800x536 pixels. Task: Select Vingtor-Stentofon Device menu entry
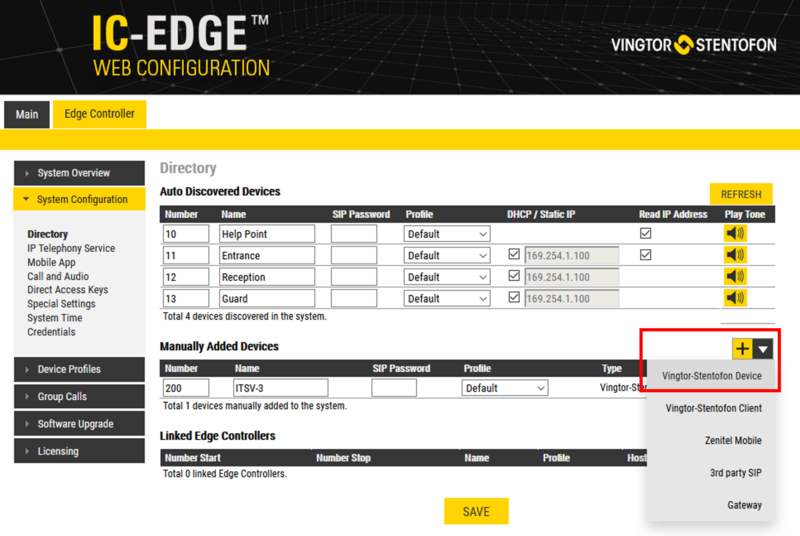pos(712,376)
